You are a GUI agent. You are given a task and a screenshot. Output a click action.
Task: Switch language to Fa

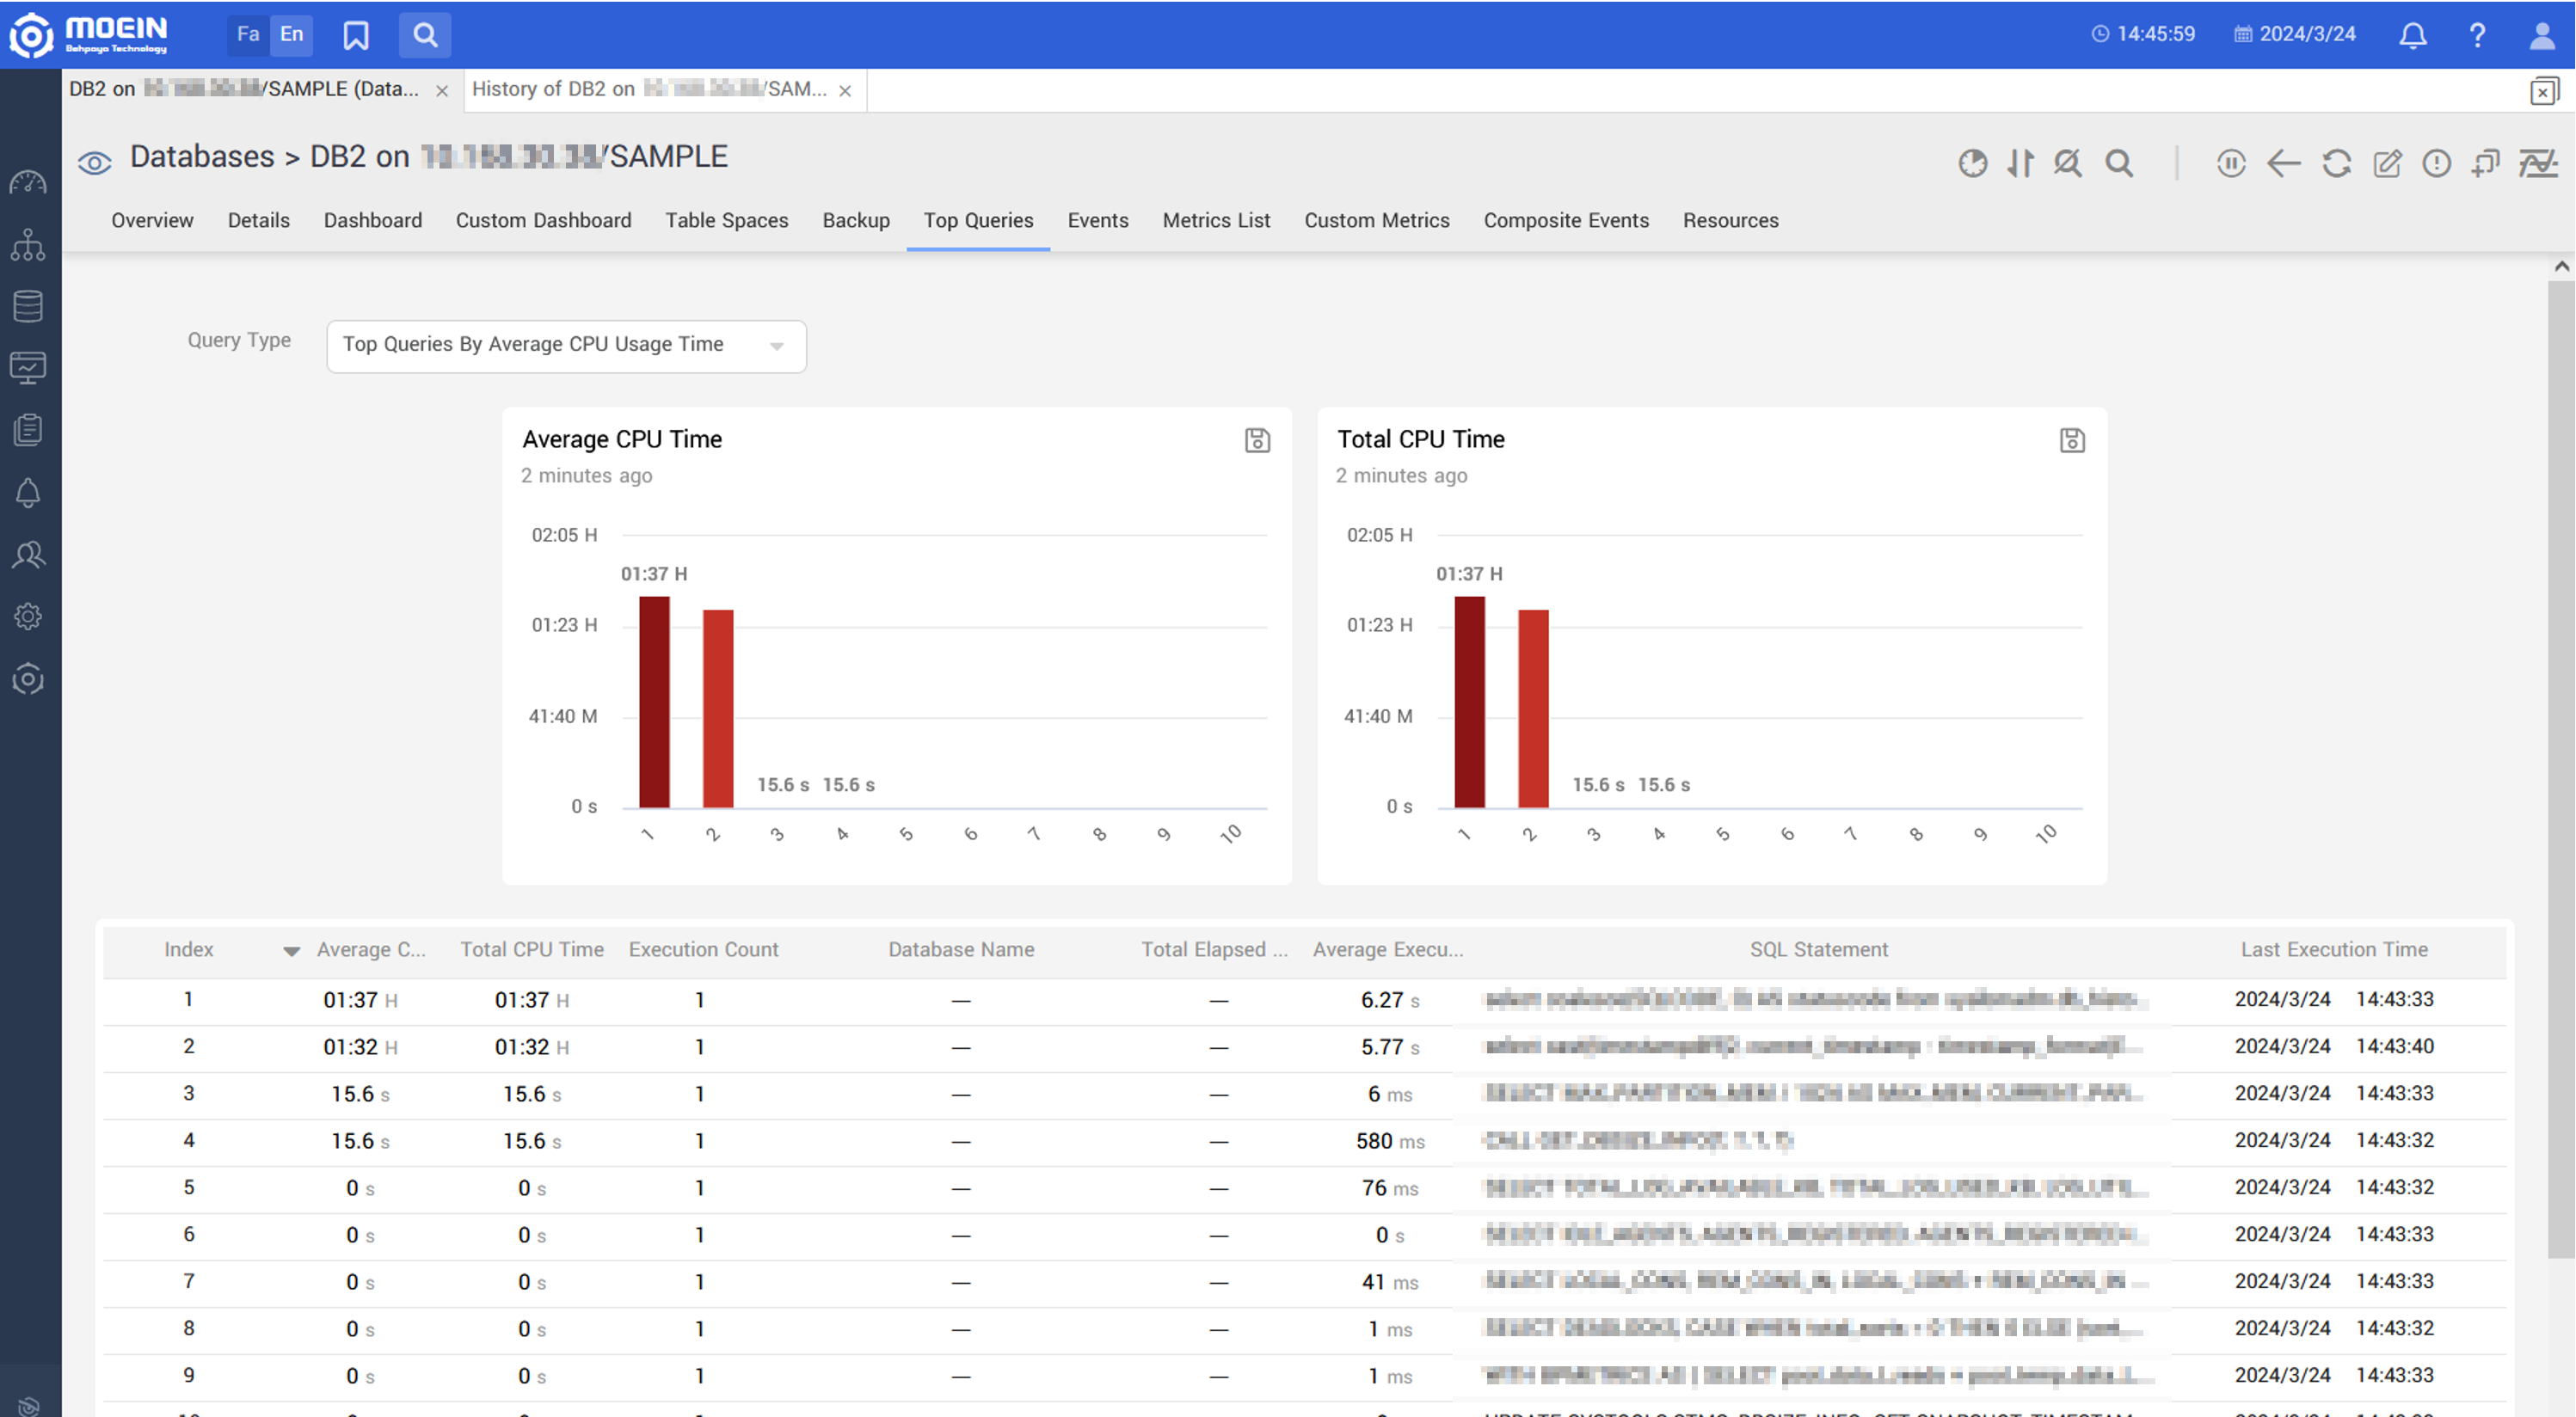point(248,35)
